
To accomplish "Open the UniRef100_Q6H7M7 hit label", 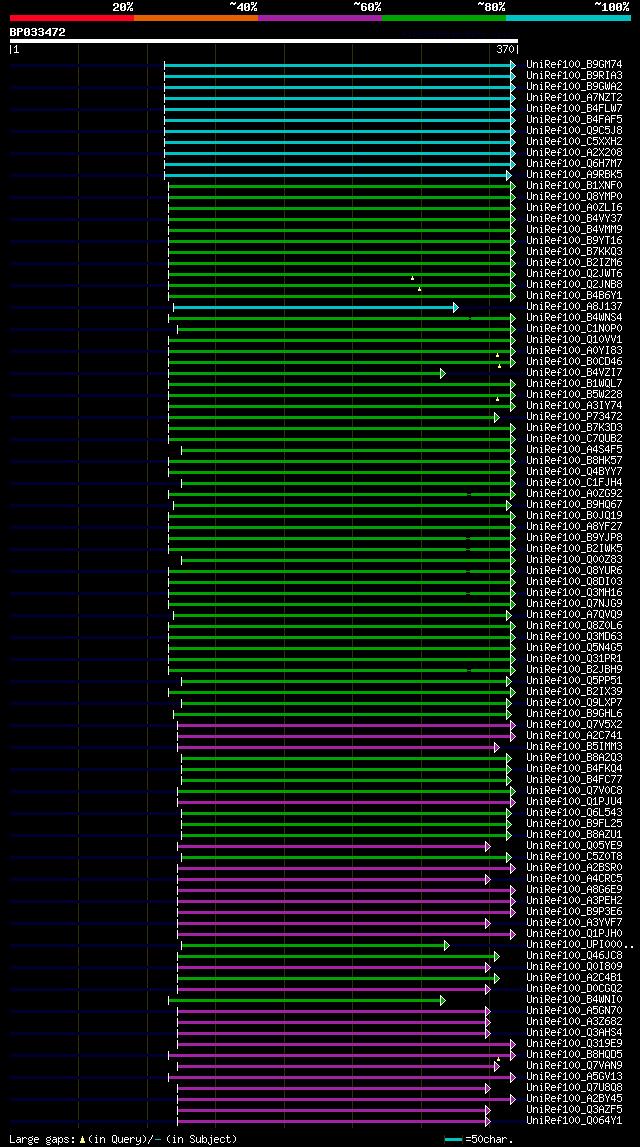I will [x=574, y=163].
